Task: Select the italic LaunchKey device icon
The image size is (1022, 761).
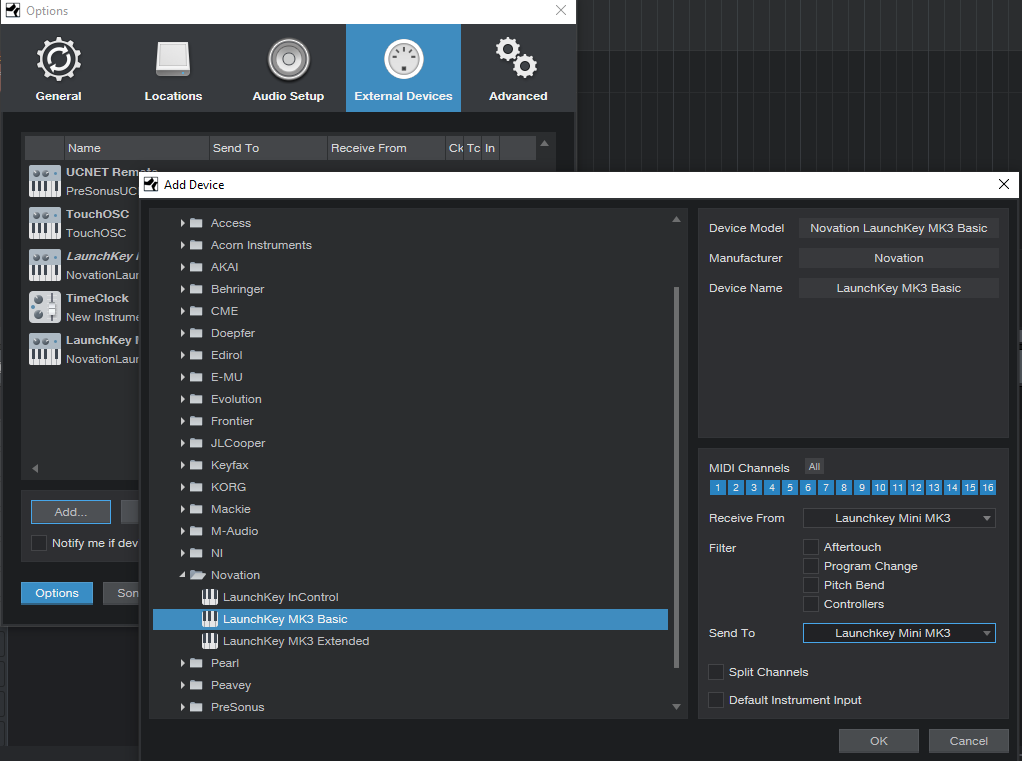Action: tap(45, 265)
